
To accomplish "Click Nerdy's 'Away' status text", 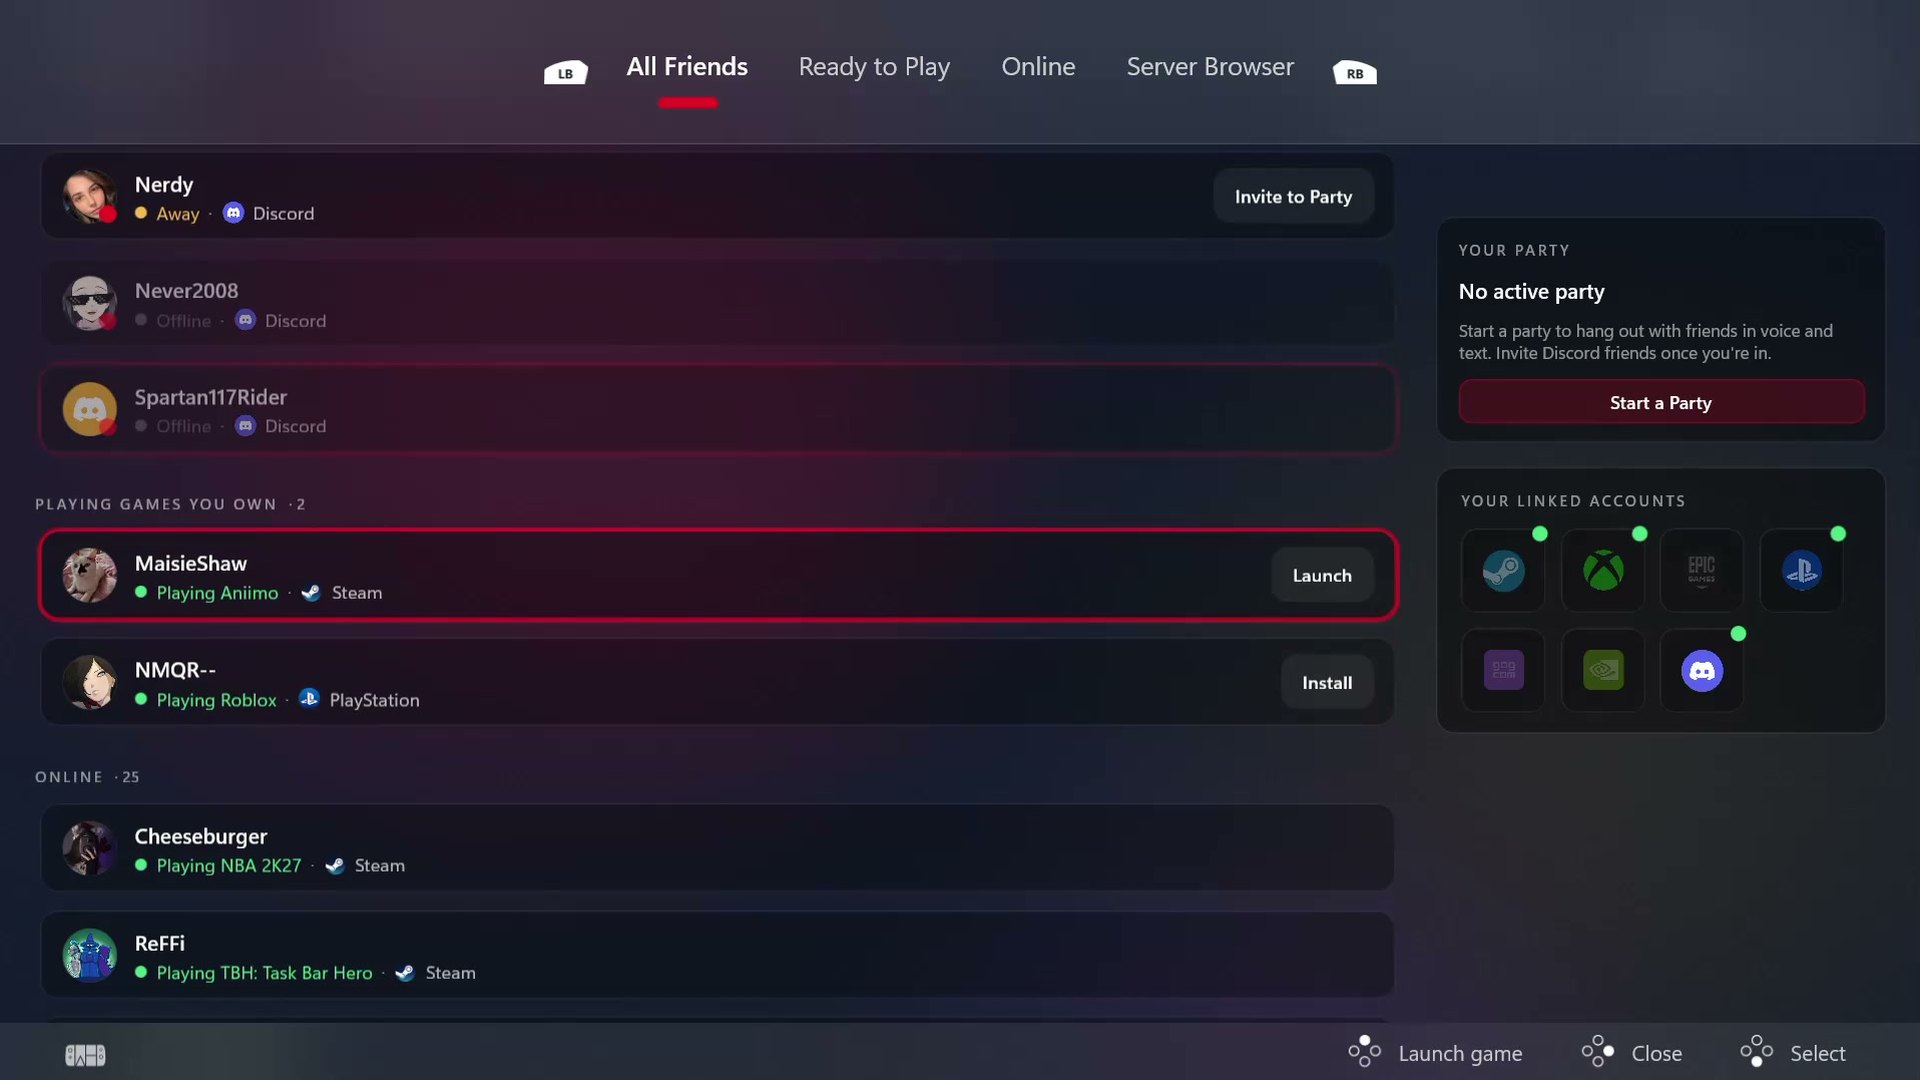I will 178,214.
